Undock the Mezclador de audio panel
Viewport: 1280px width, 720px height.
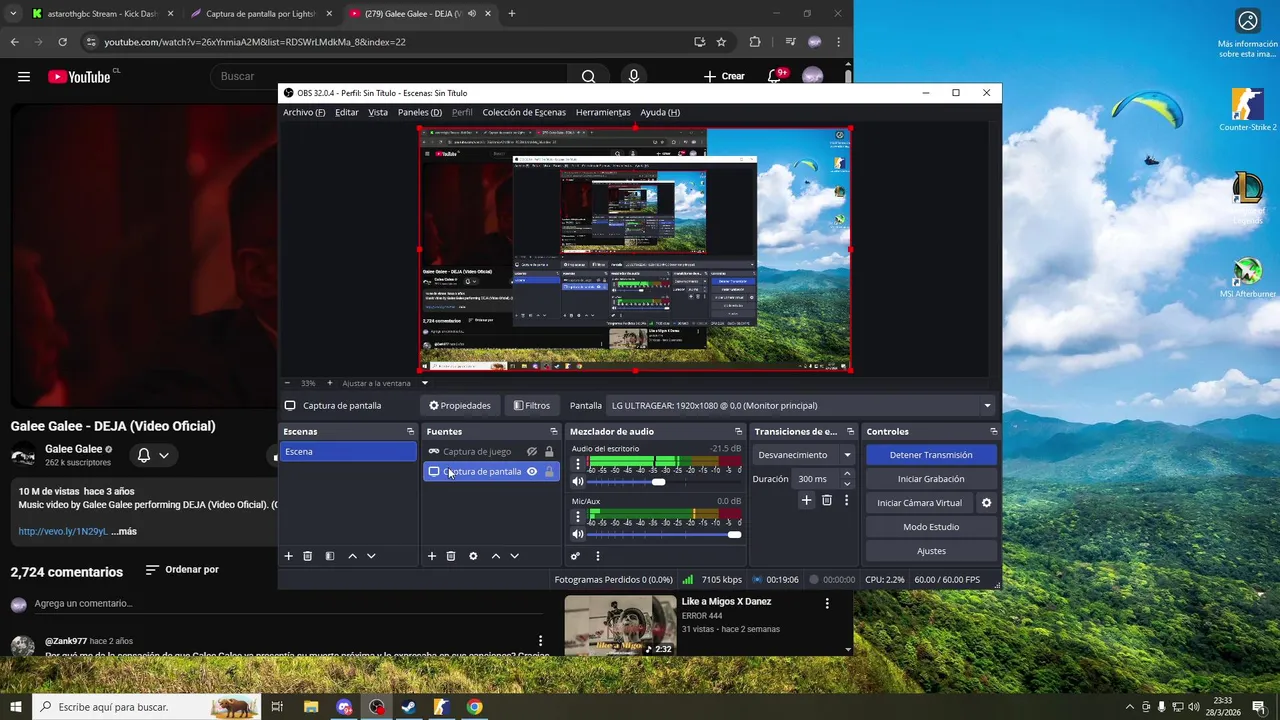[738, 432]
